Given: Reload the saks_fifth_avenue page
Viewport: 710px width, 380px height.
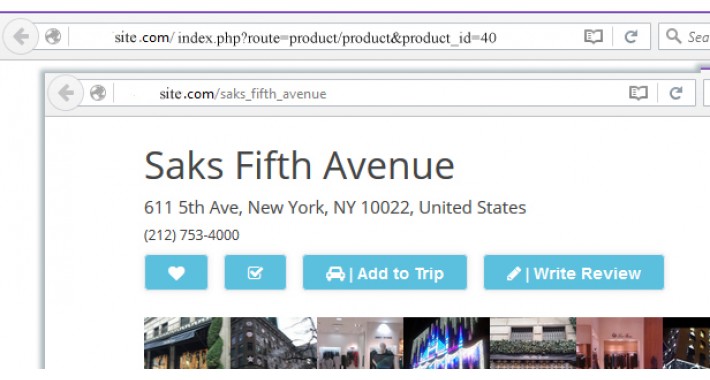Looking at the screenshot, I should point(676,93).
